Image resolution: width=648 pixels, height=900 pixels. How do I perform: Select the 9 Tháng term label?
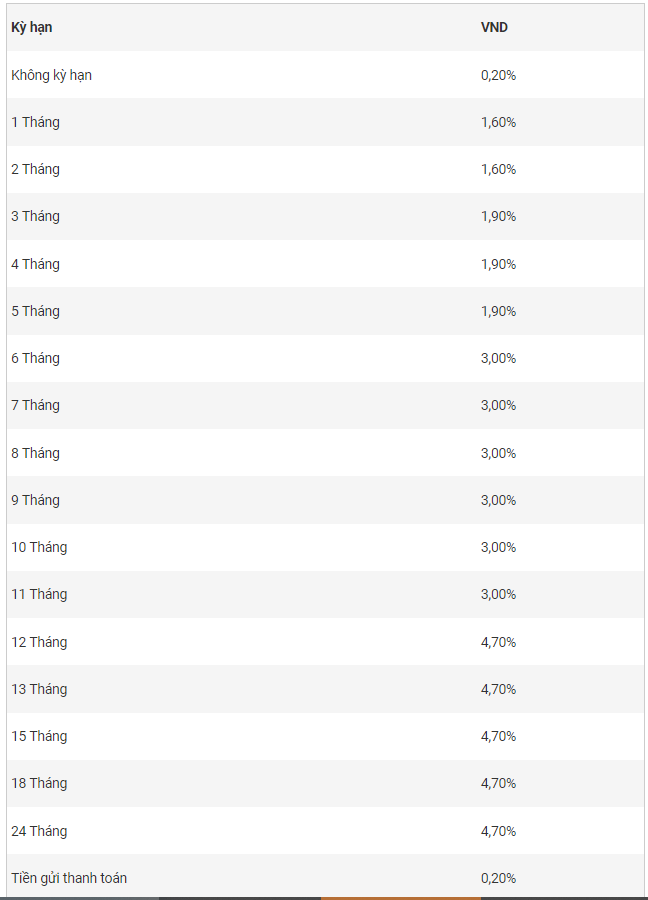(x=35, y=500)
